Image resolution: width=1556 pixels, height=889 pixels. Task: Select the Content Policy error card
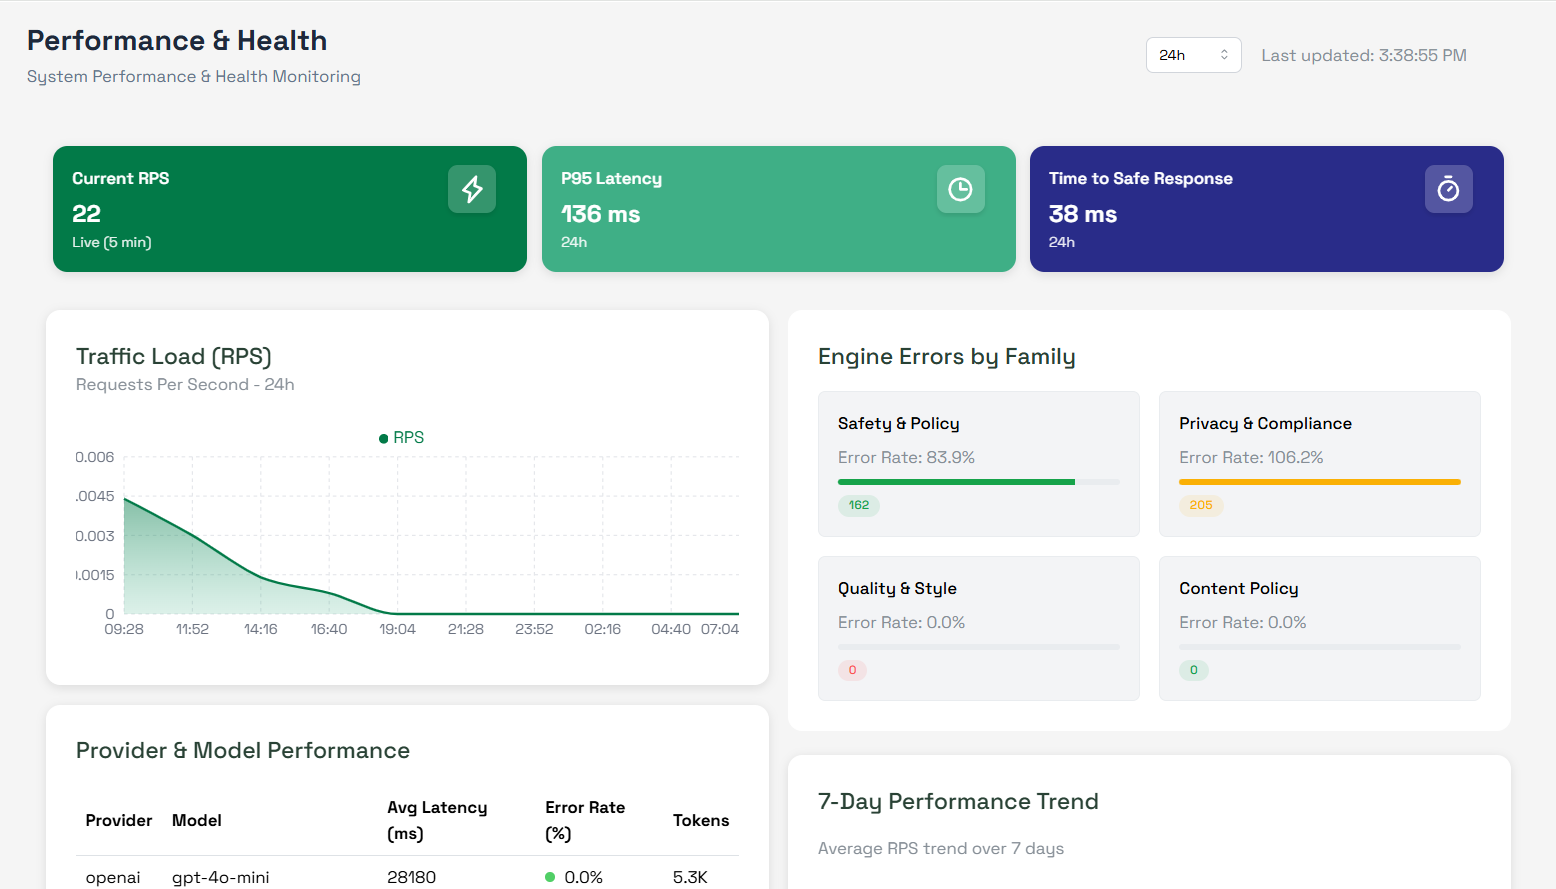[1319, 628]
